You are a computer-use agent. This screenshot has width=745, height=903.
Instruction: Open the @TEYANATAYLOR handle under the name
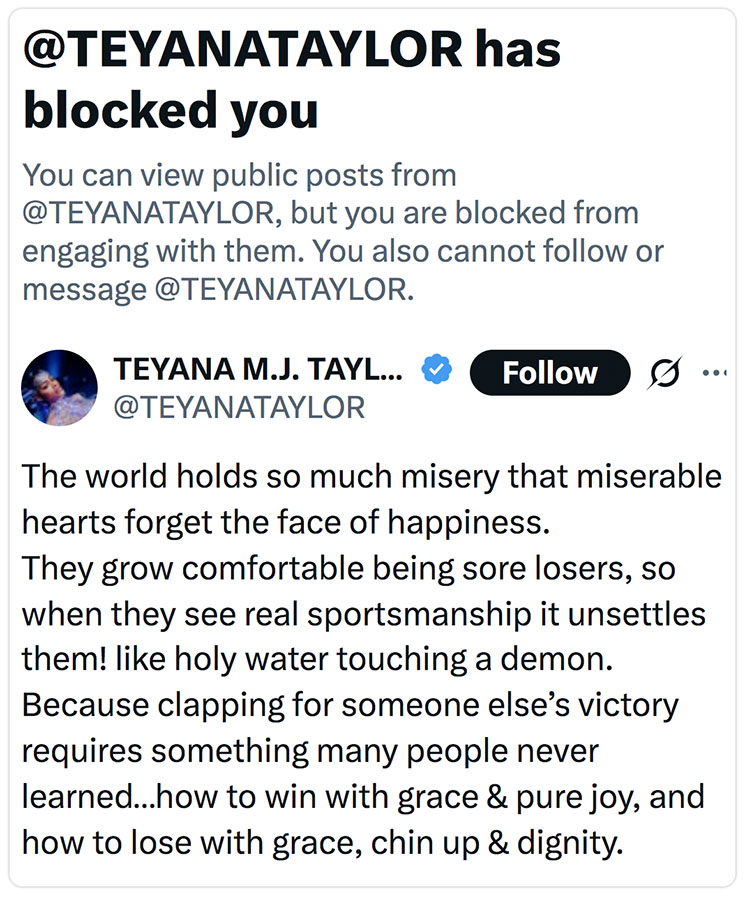(245, 407)
